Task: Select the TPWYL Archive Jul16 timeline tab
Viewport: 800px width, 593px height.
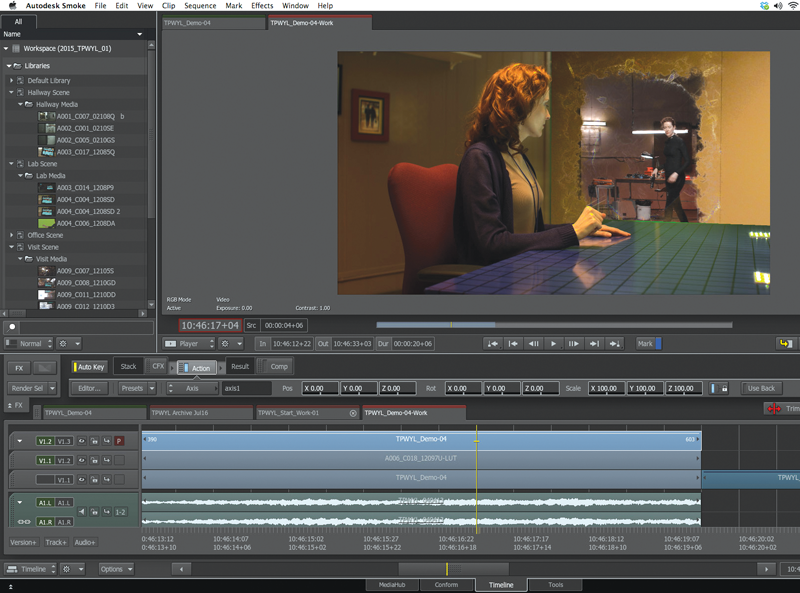Action: [201, 412]
